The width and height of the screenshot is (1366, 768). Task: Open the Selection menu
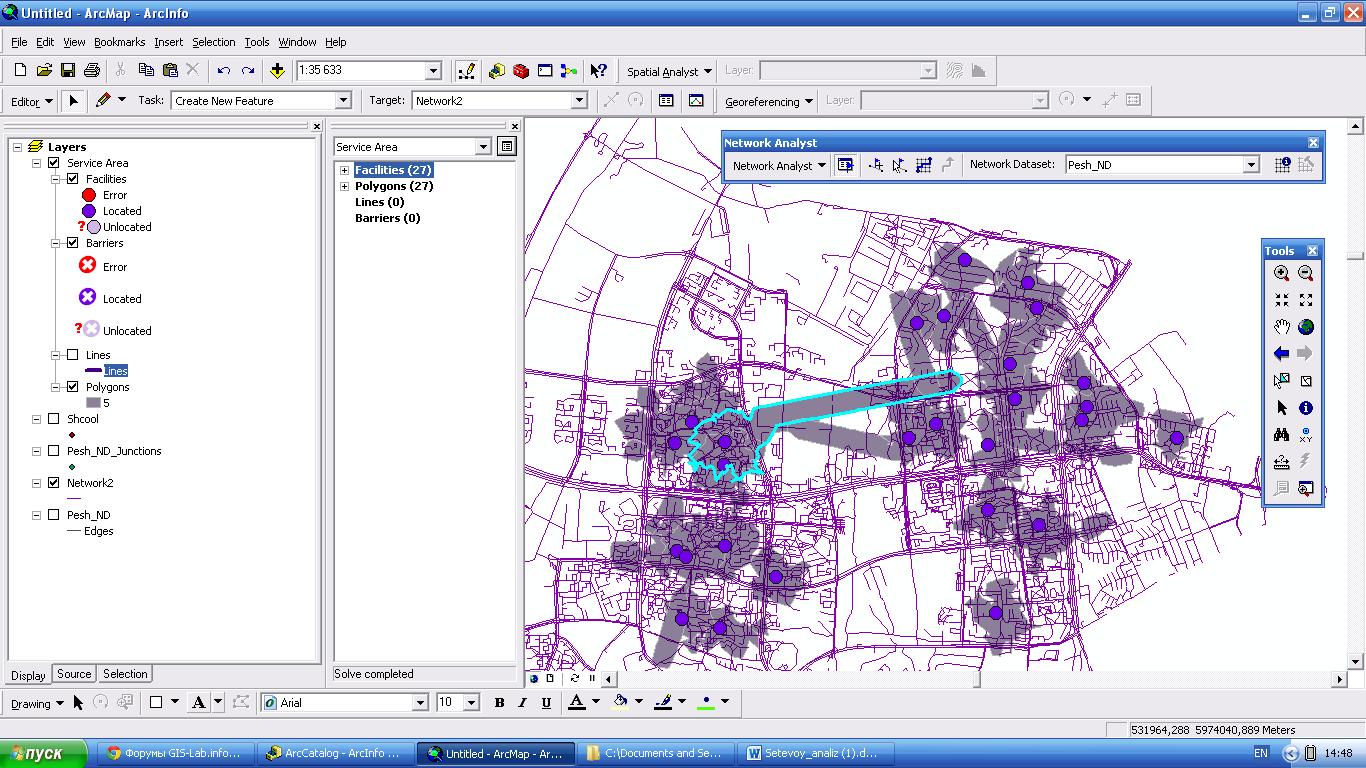click(213, 42)
